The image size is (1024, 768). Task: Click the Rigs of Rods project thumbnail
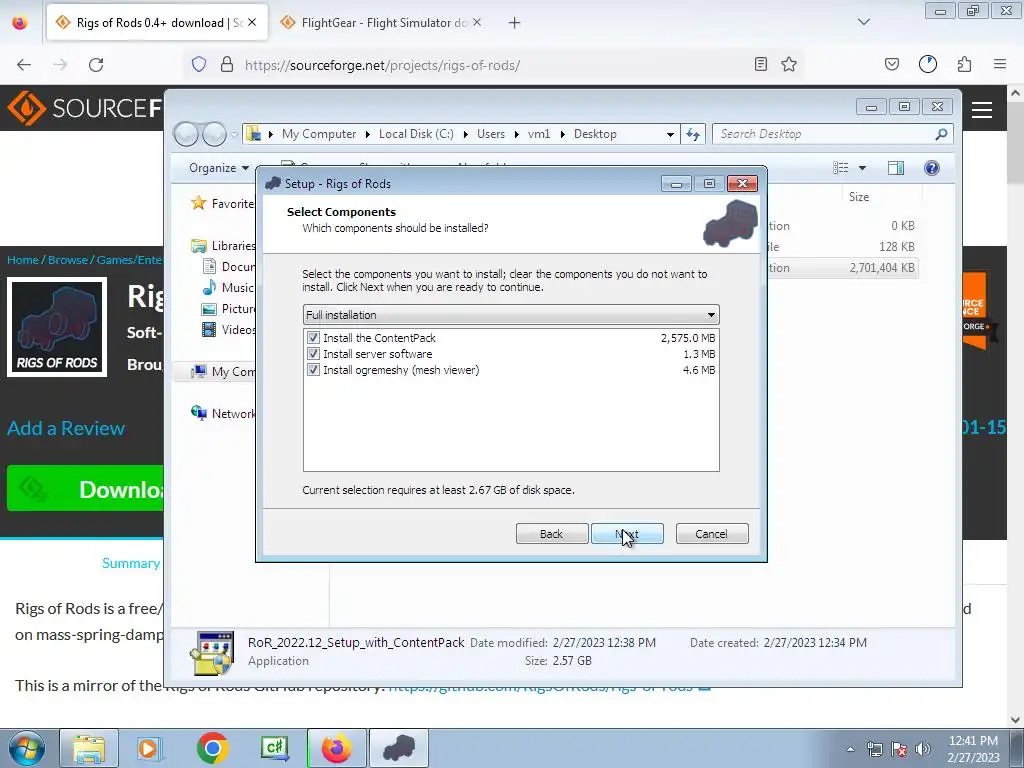(57, 327)
